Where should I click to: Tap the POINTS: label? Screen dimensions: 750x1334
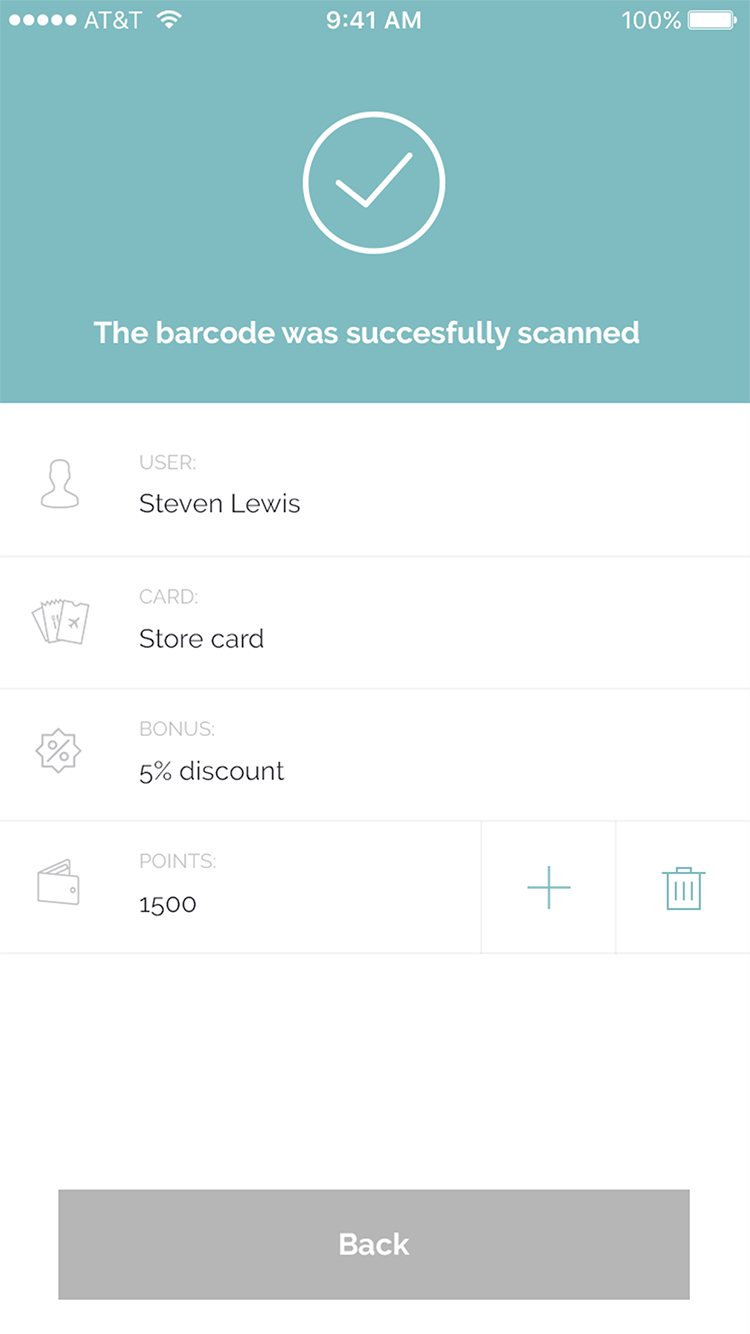click(x=178, y=861)
